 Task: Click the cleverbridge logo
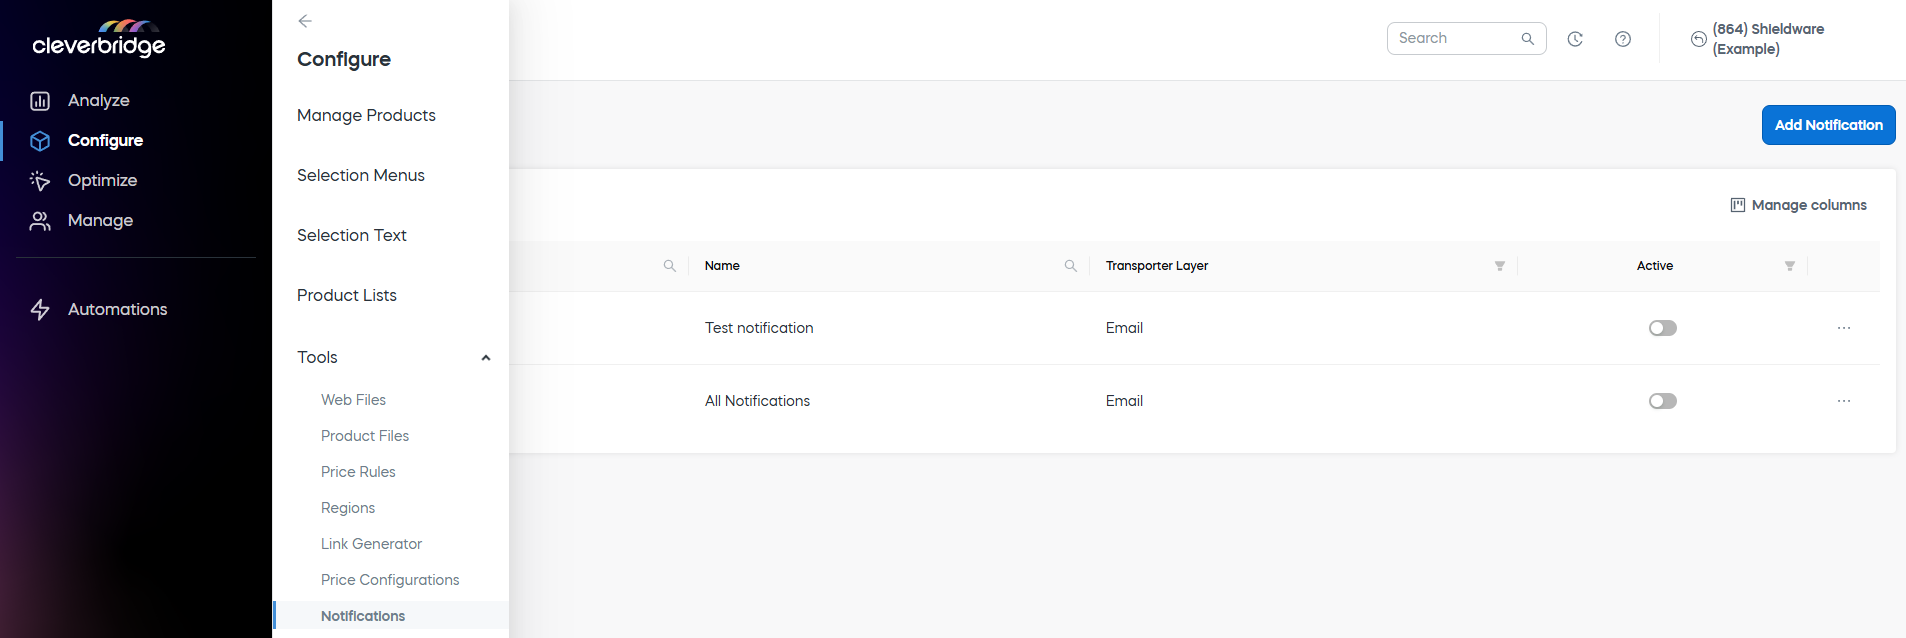[99, 39]
